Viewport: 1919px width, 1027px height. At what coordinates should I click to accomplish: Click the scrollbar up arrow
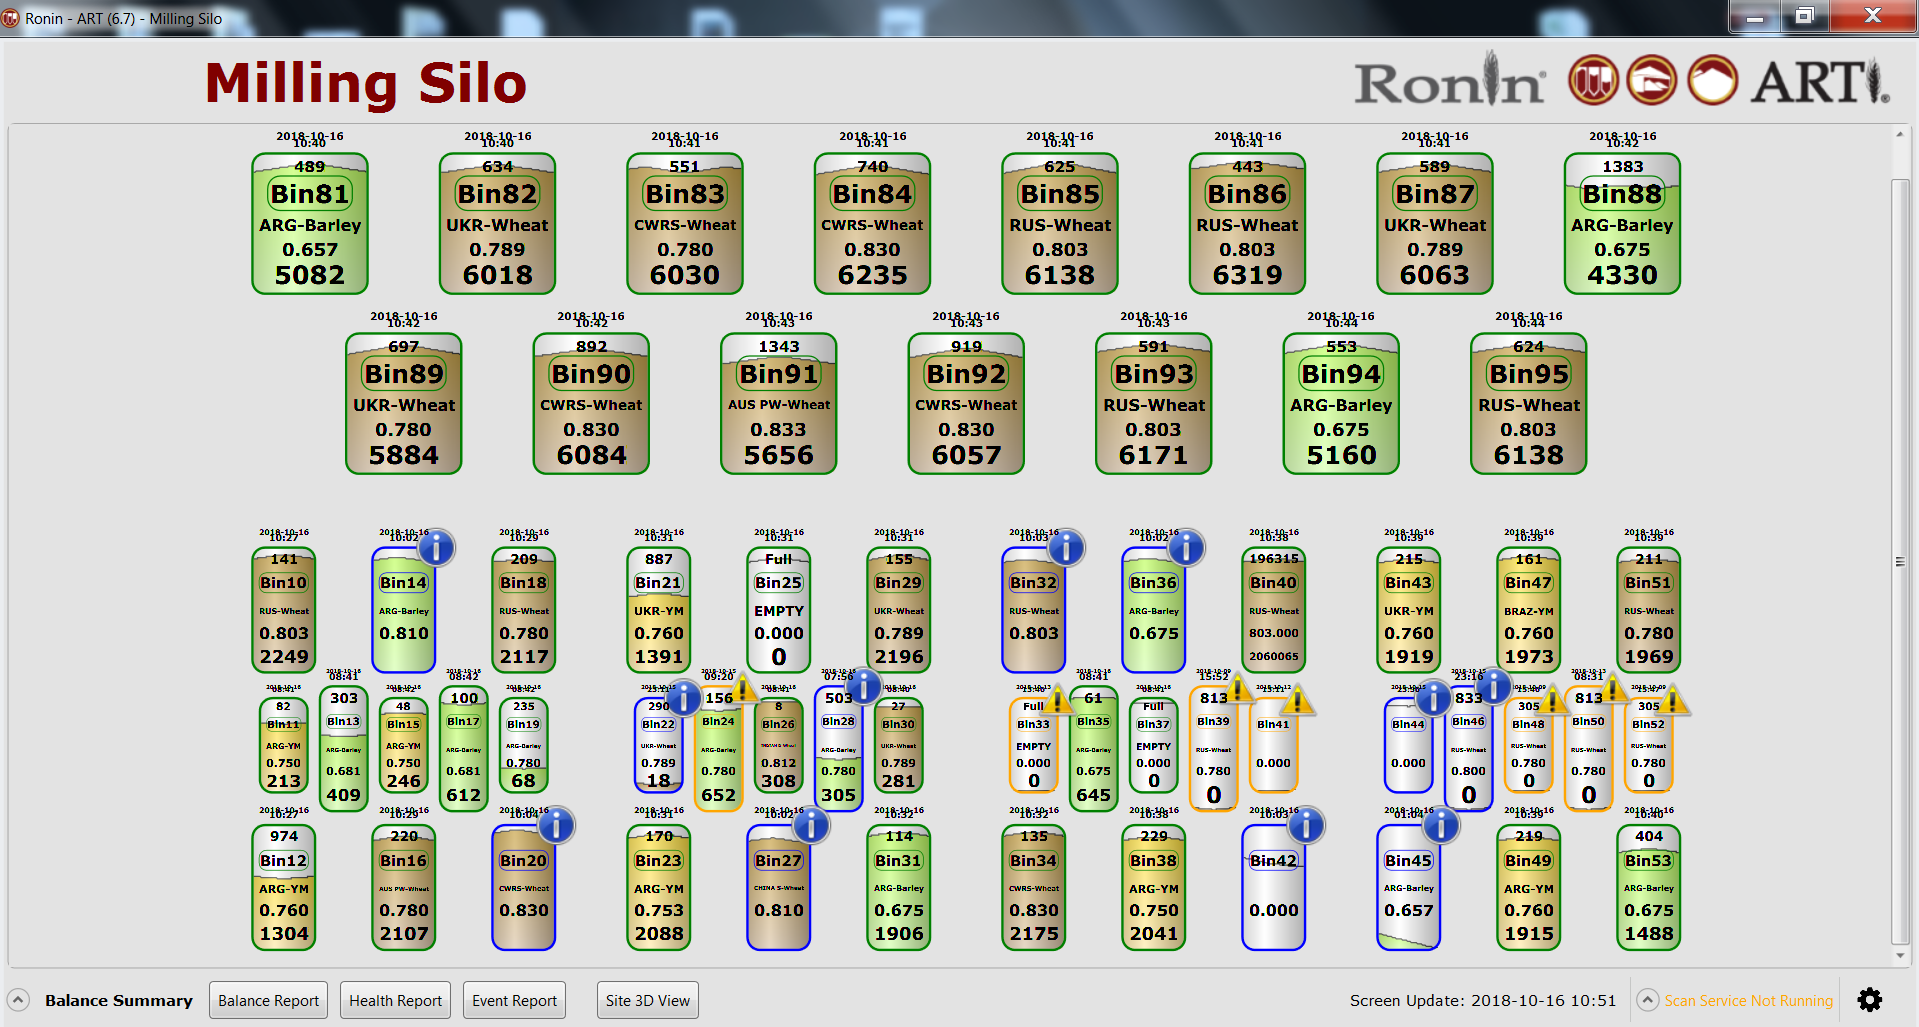1900,134
